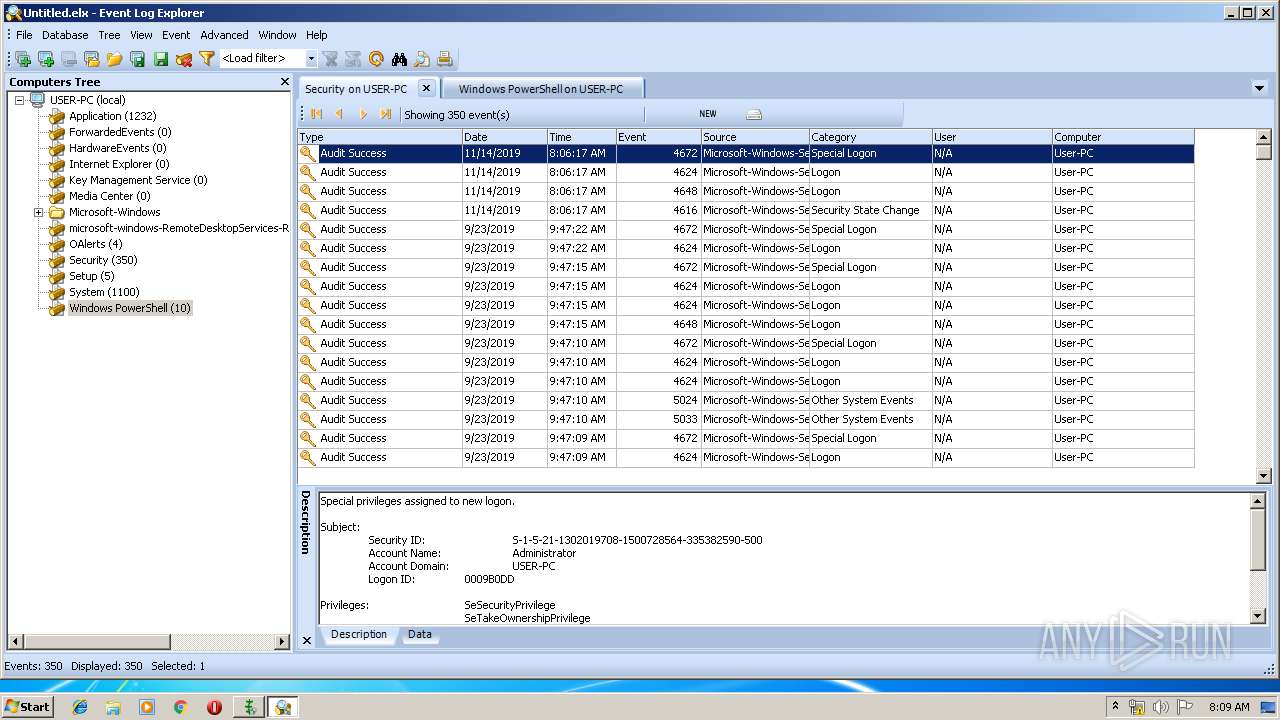Screen dimensions: 1280x720
Task: Open the Tree menu
Action: 109,35
